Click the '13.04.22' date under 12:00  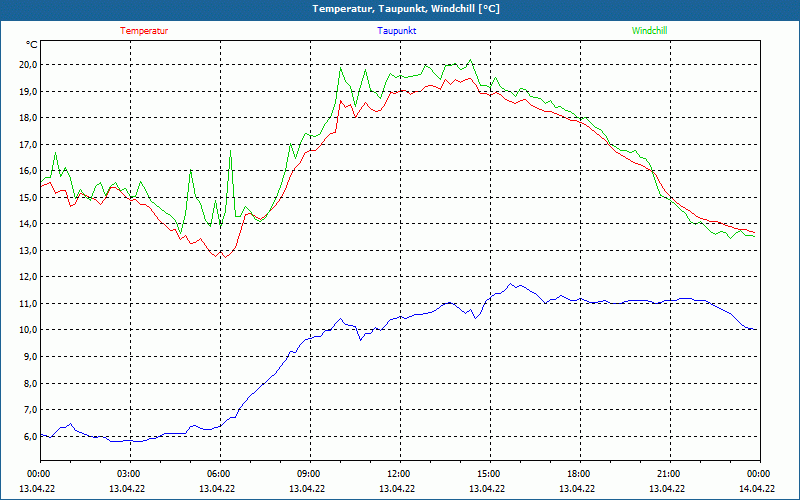(397, 488)
